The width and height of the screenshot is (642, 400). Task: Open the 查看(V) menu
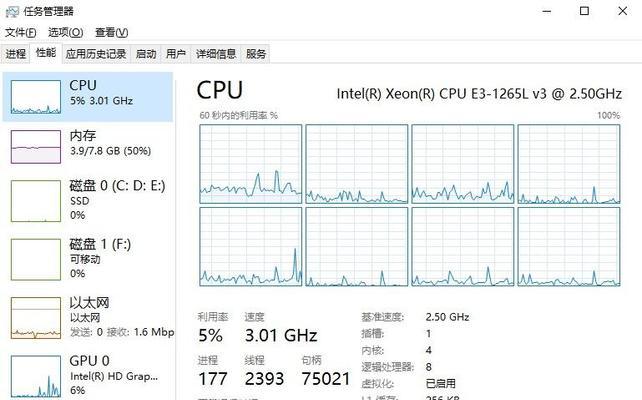111,32
